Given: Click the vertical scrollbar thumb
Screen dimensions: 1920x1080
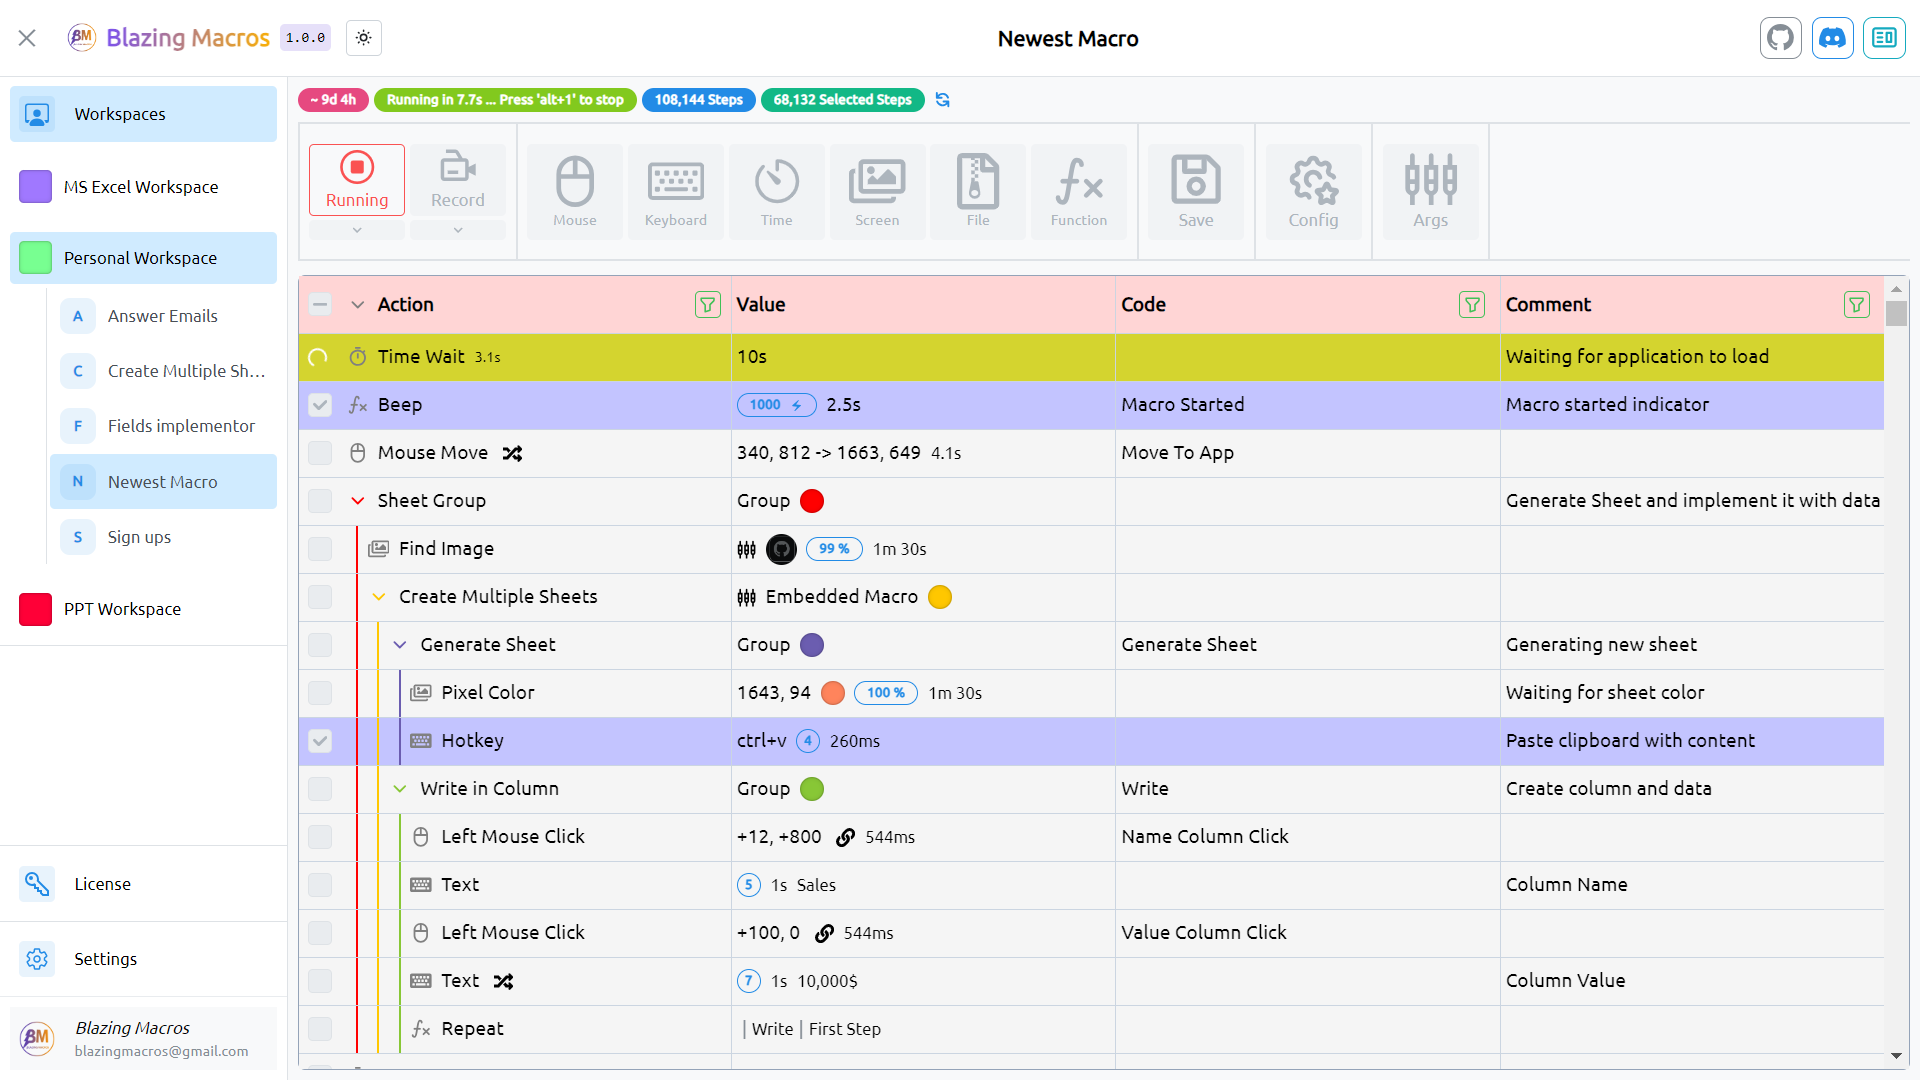Looking at the screenshot, I should 1896,313.
